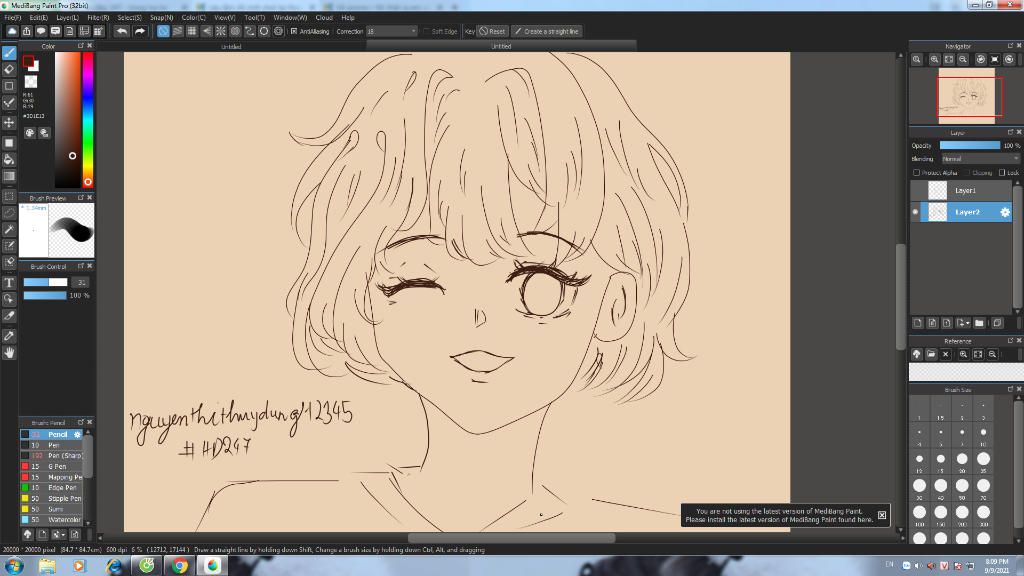Click the foreground color swatch
Screen dimensions: 1024x576
tap(28, 61)
